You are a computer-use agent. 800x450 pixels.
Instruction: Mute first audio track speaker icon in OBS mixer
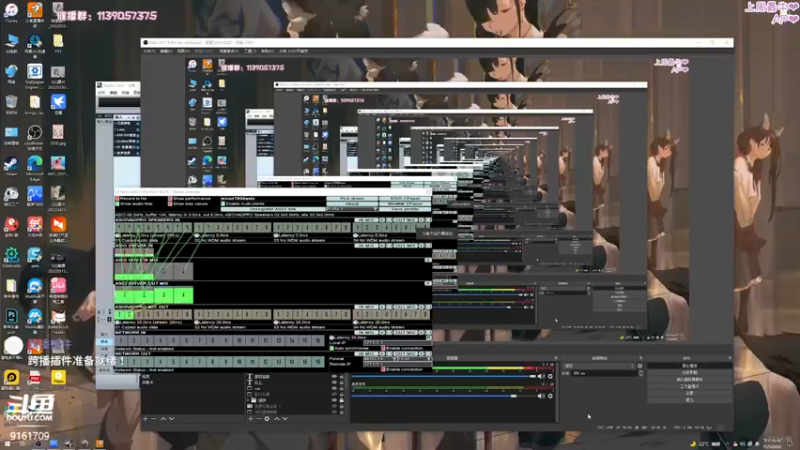pyautogui.click(x=541, y=377)
